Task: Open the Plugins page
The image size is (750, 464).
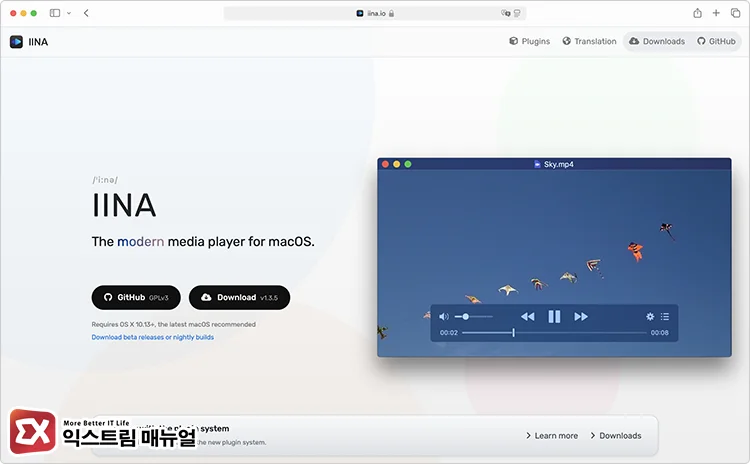Action: [x=529, y=41]
